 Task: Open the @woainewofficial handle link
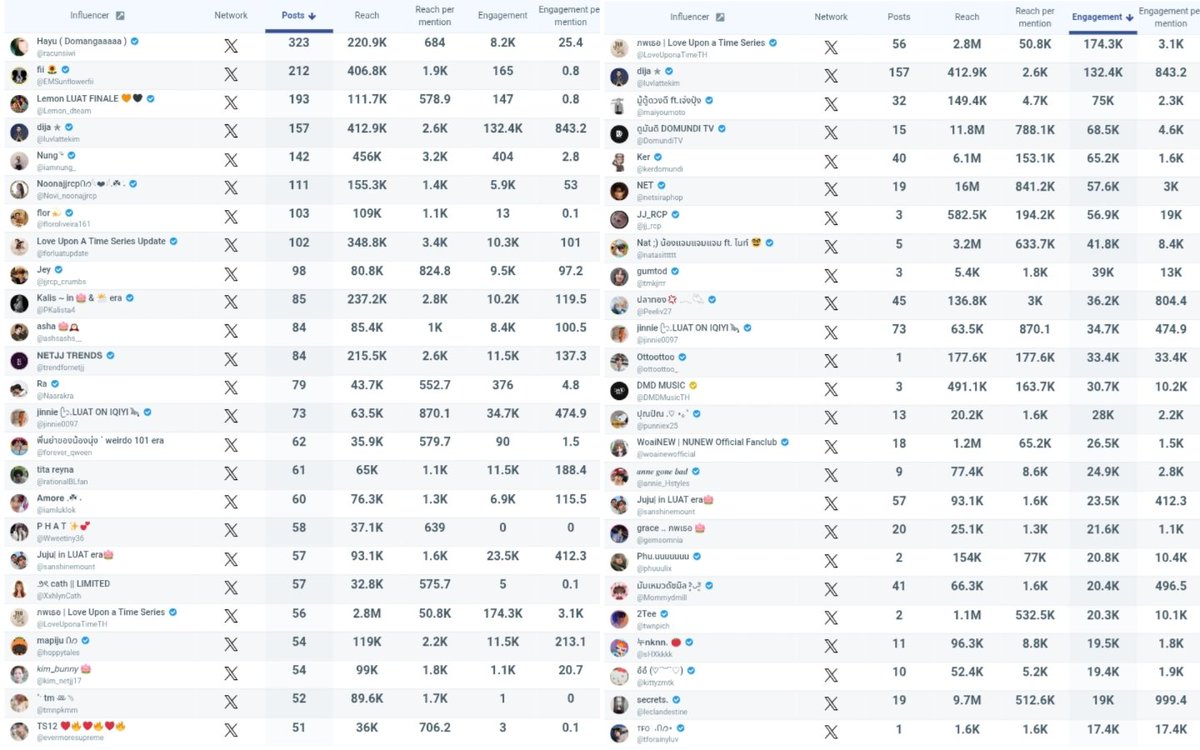(x=668, y=454)
